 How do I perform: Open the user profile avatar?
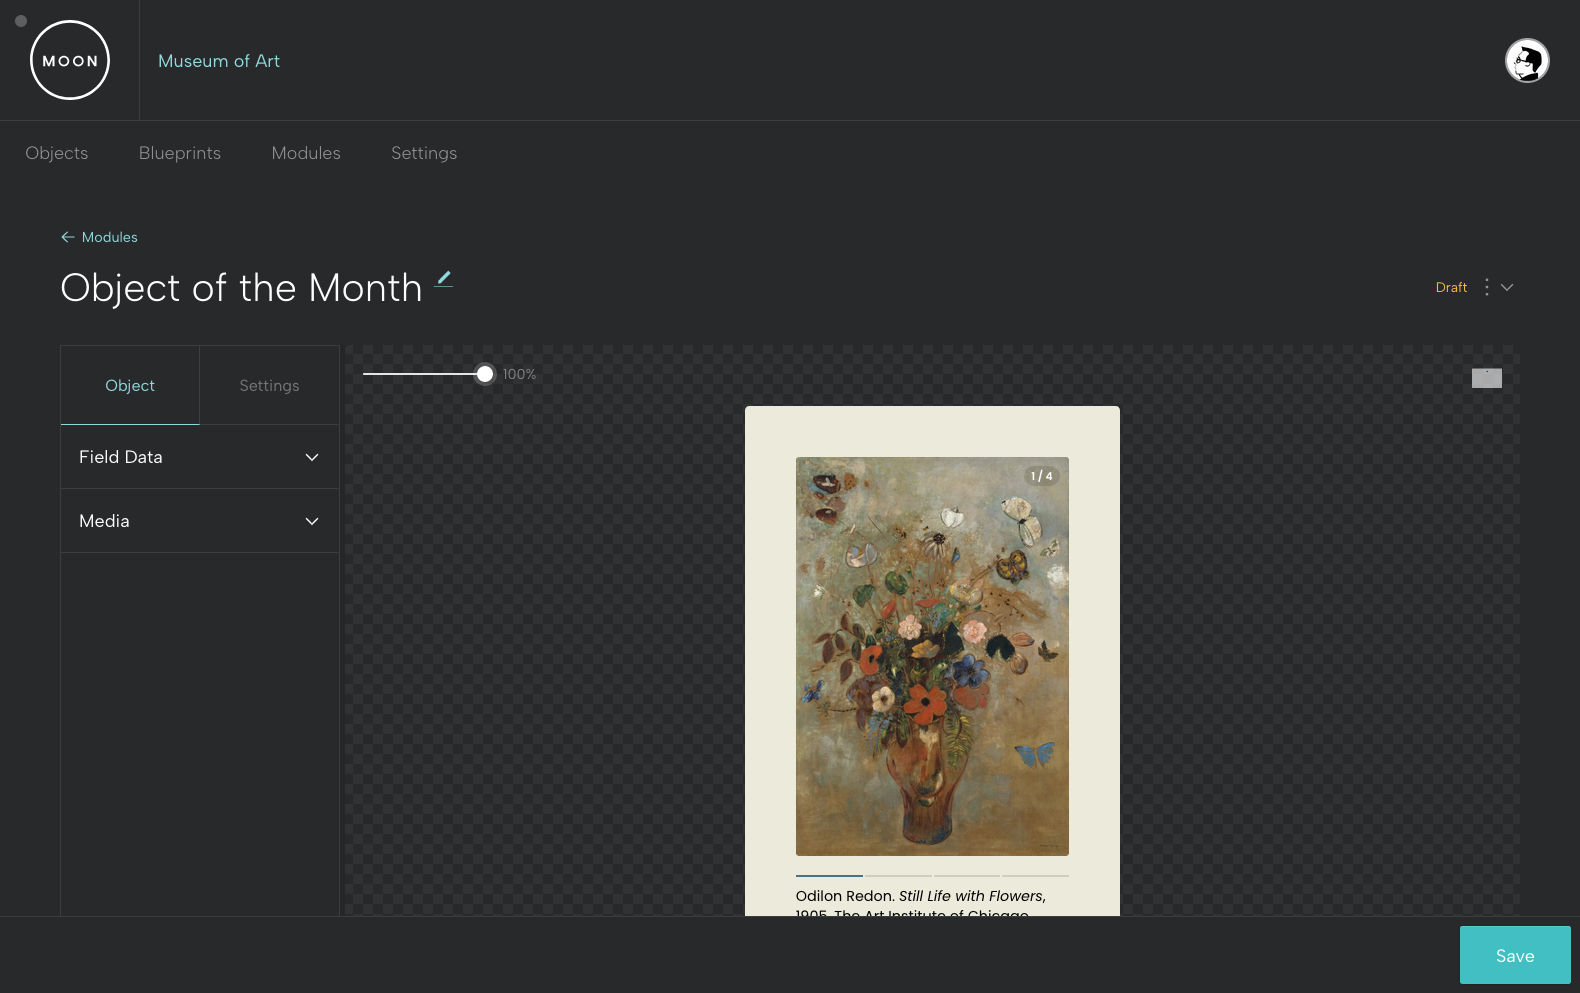[x=1527, y=60]
